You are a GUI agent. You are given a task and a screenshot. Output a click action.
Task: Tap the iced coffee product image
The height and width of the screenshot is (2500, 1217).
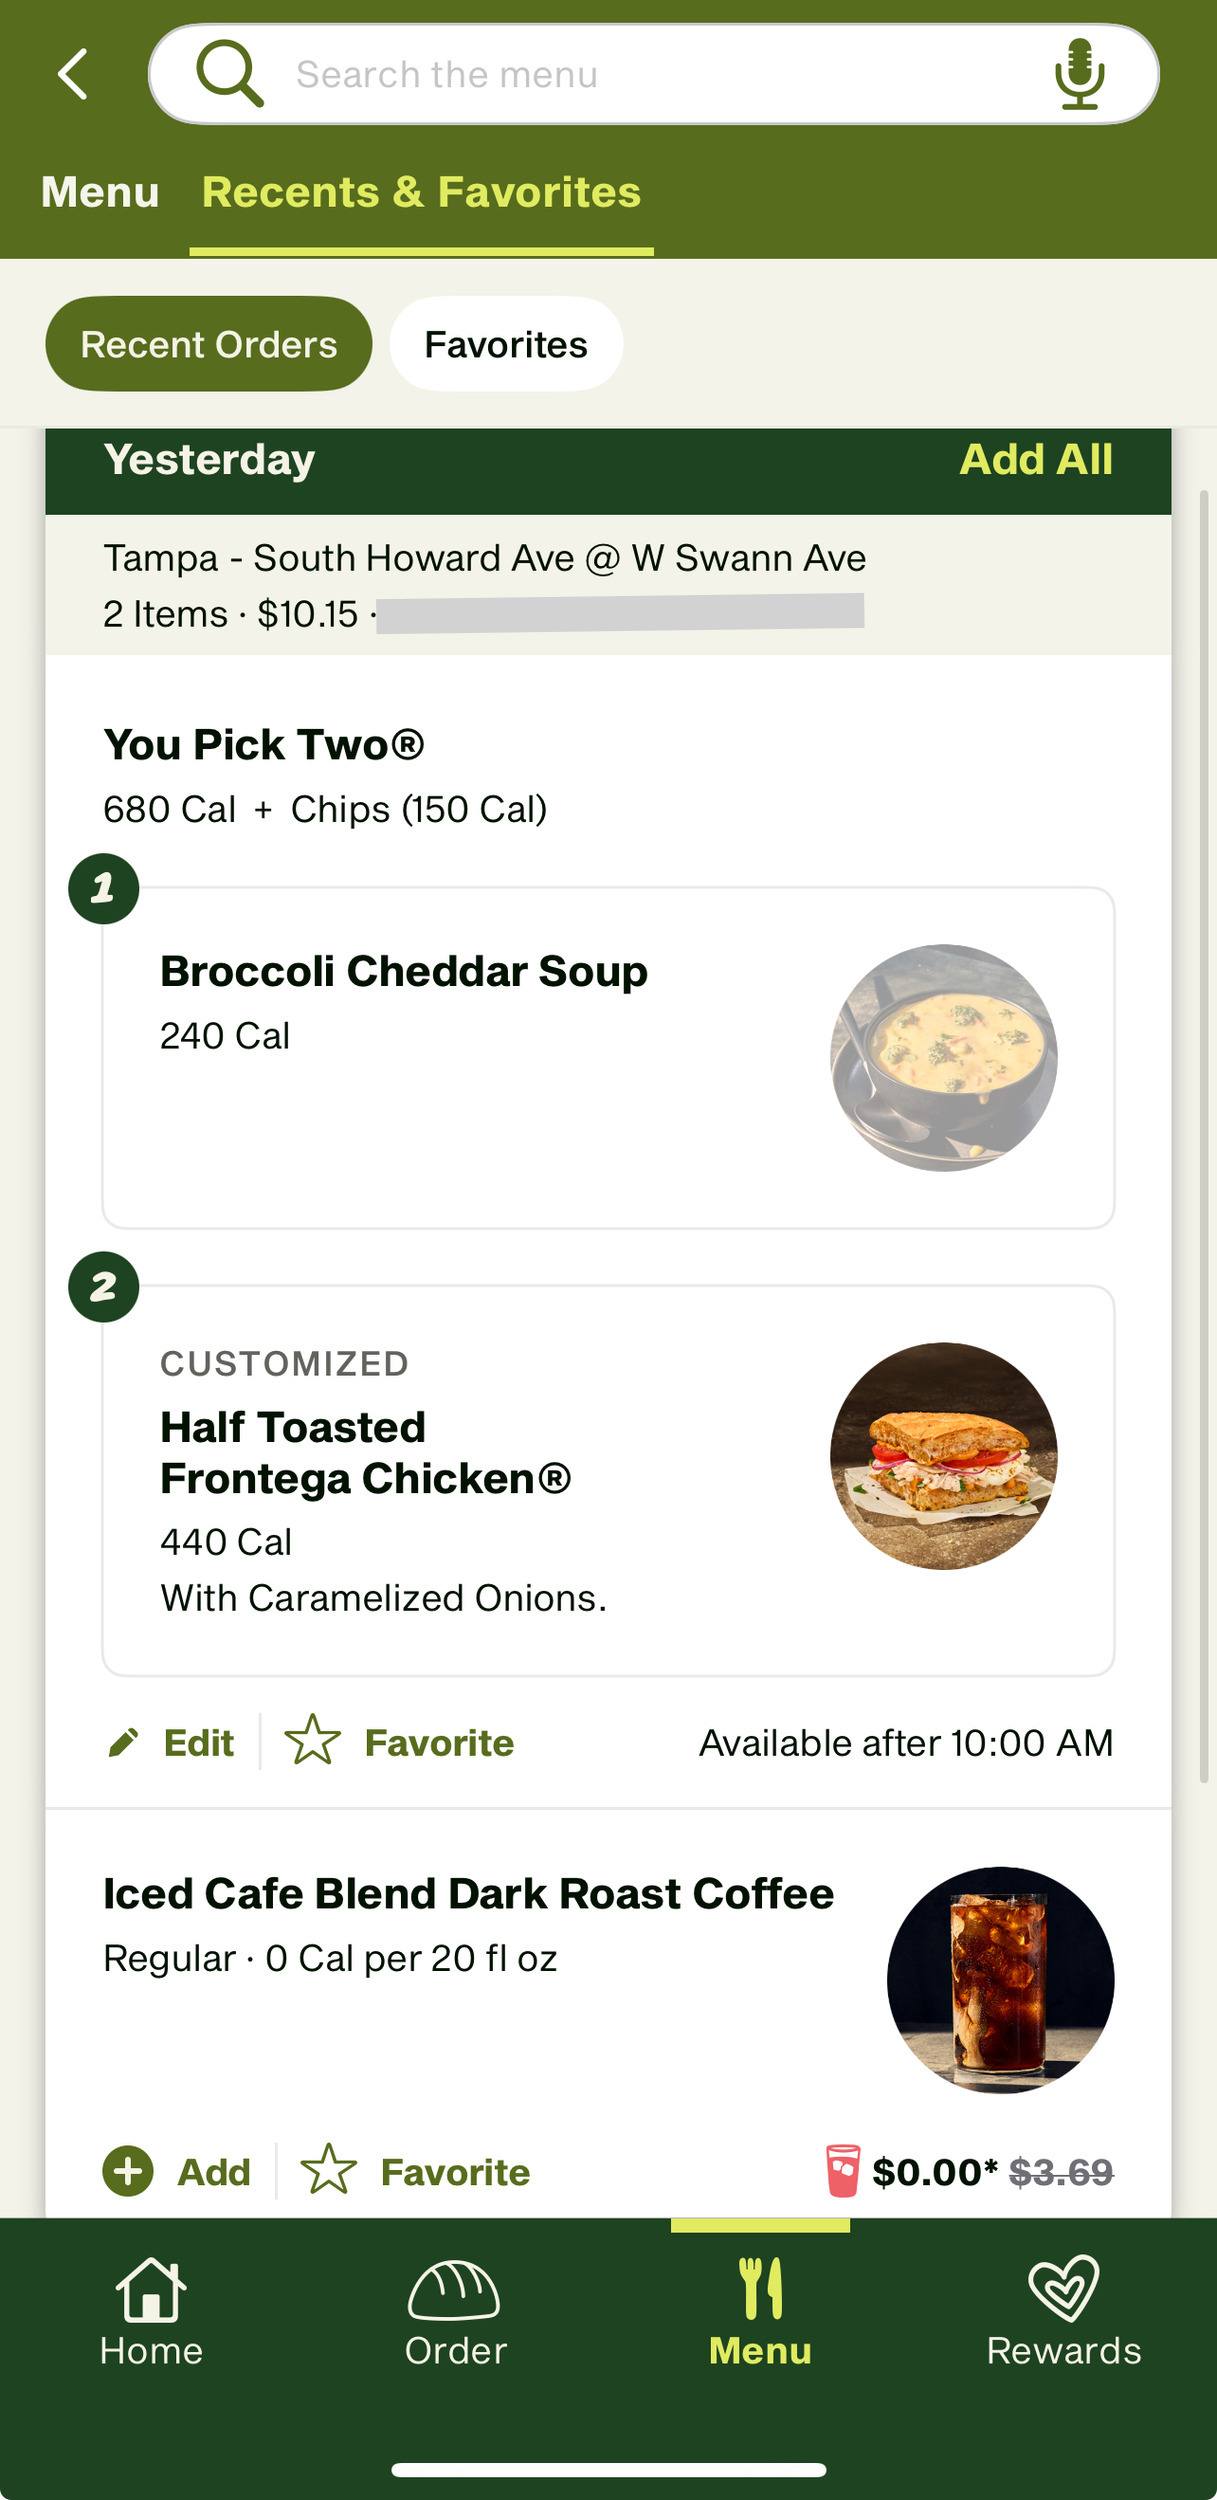point(1000,1980)
